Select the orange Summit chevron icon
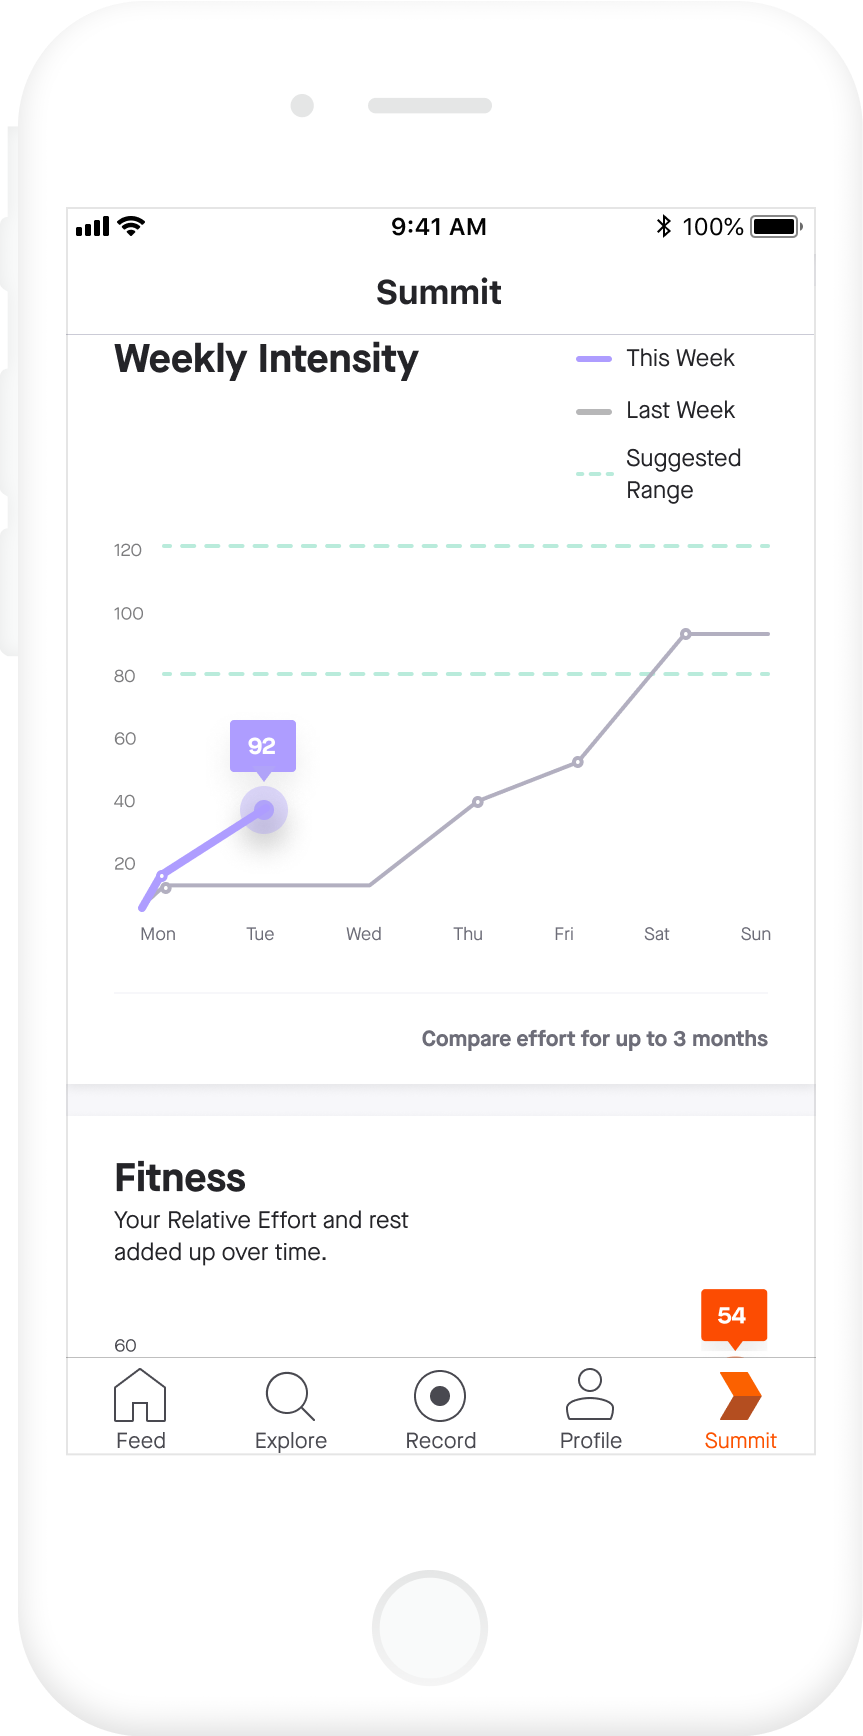Viewport: 863px width, 1736px height. click(740, 1396)
